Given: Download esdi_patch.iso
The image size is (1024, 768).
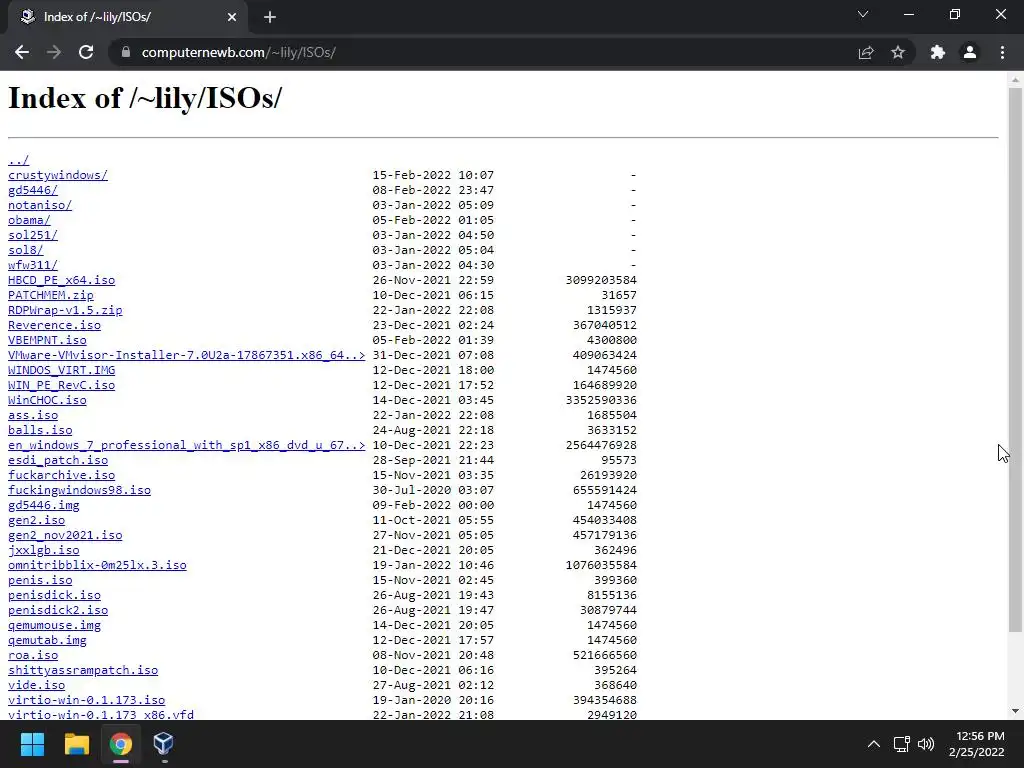Looking at the screenshot, I should click(57, 460).
